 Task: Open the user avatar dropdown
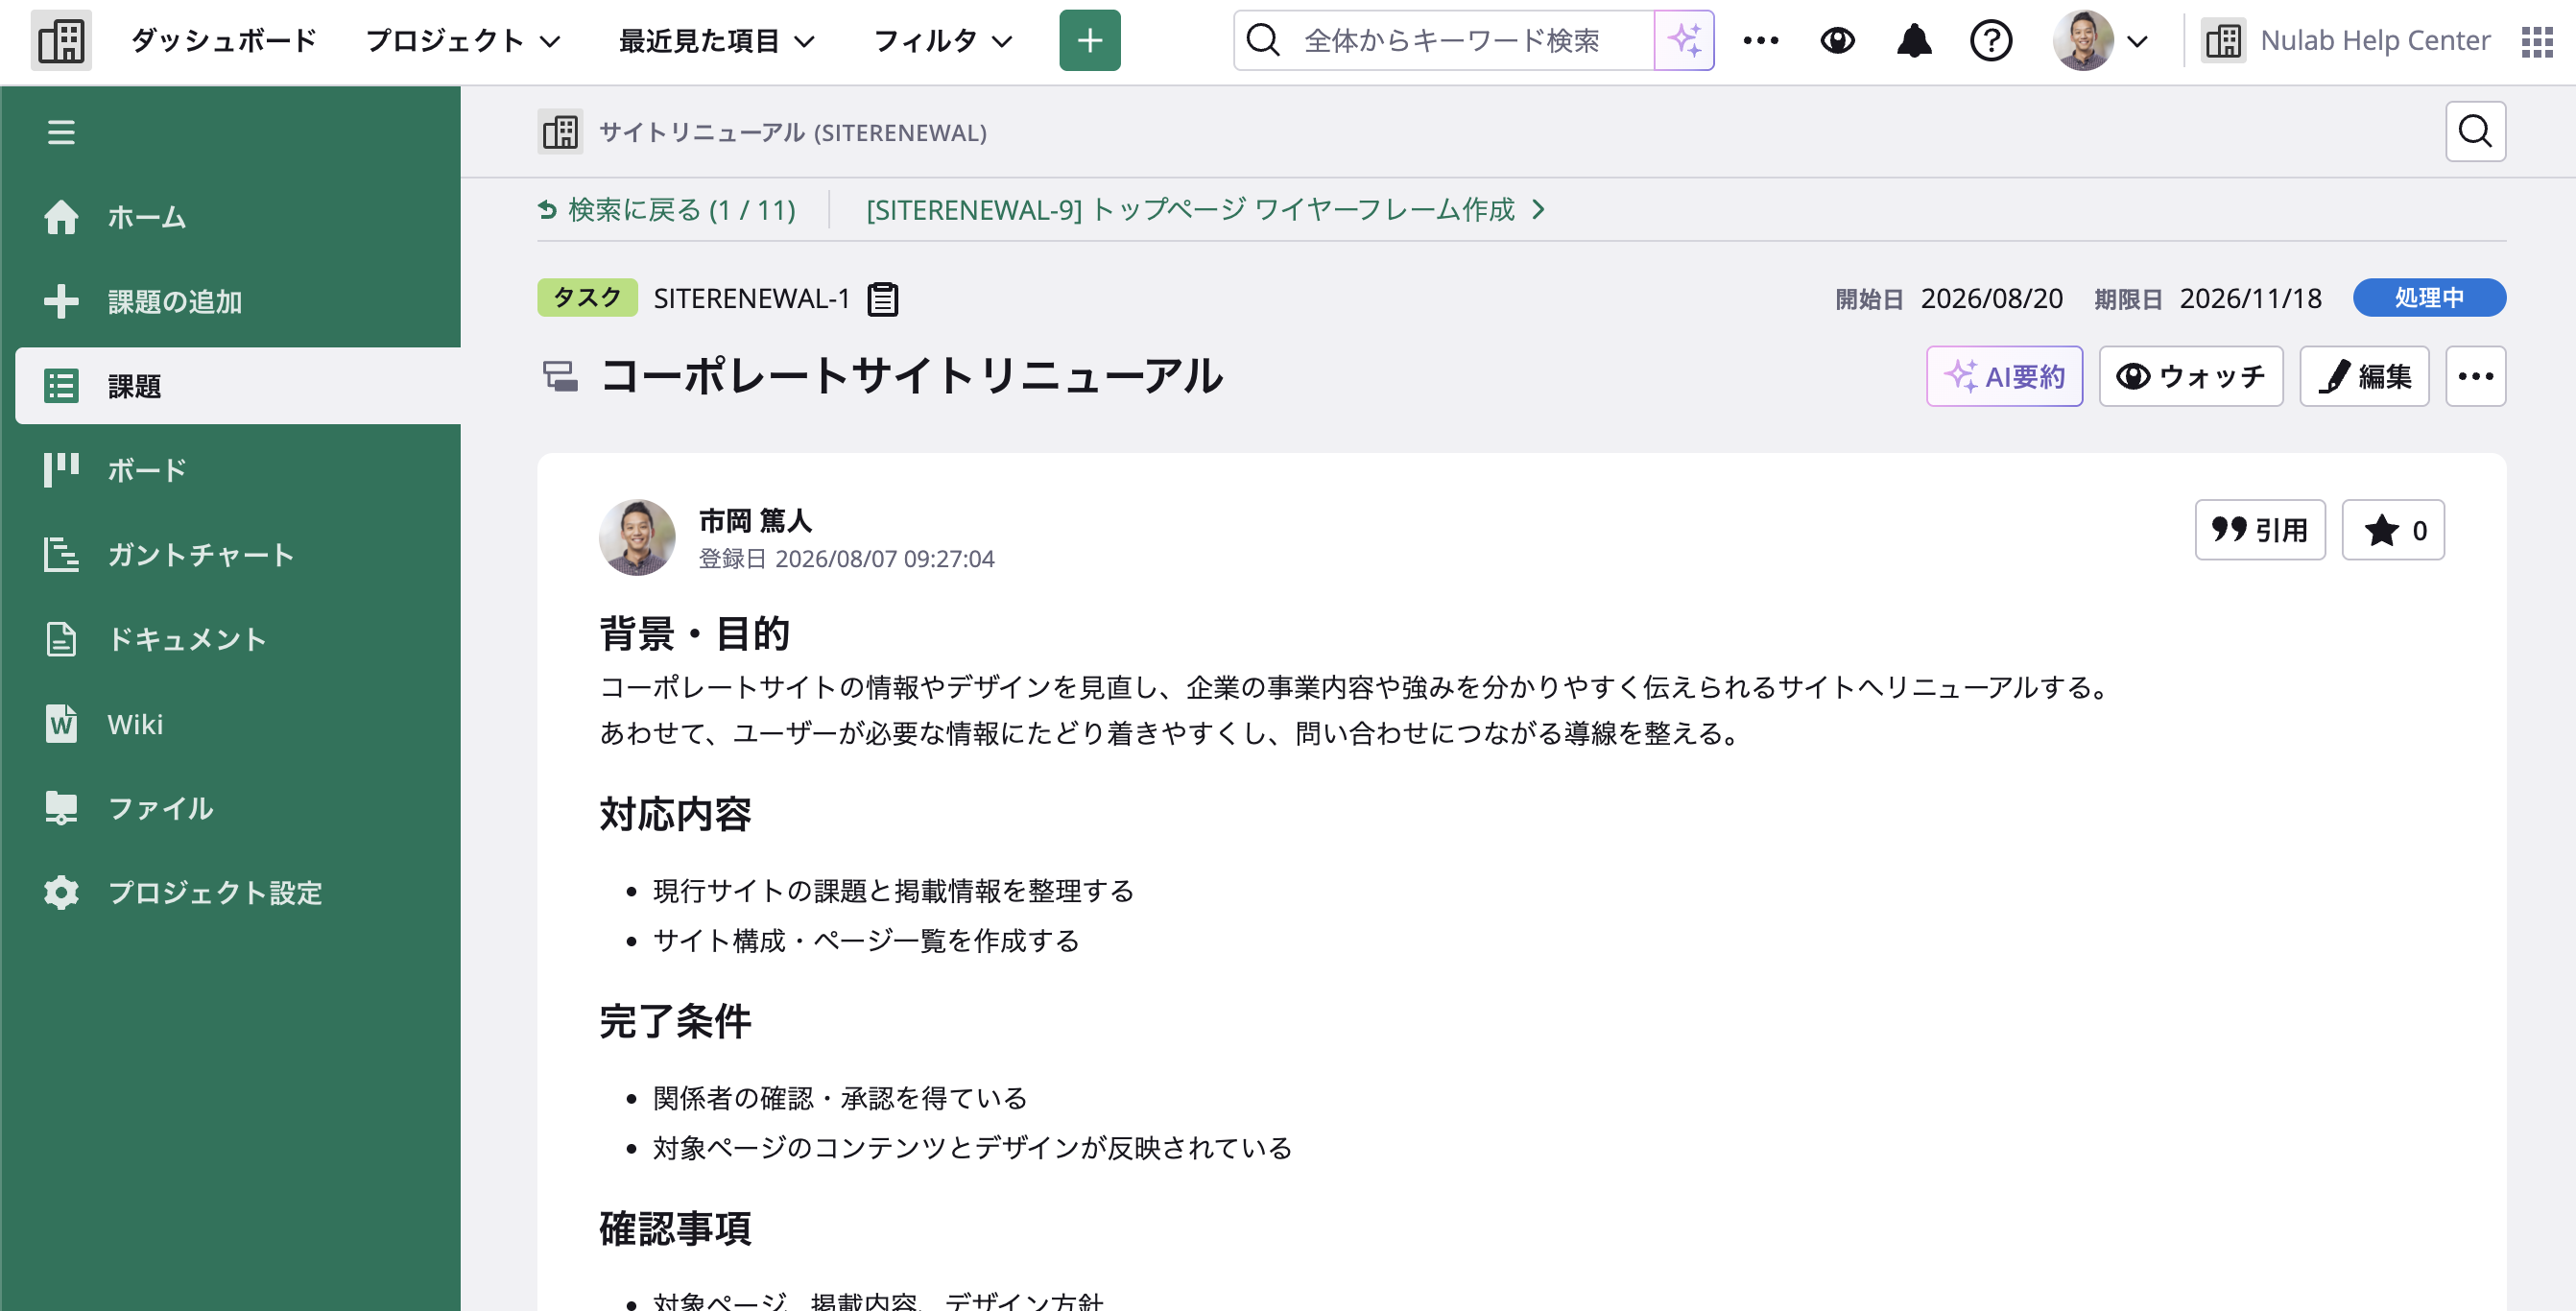point(2100,41)
